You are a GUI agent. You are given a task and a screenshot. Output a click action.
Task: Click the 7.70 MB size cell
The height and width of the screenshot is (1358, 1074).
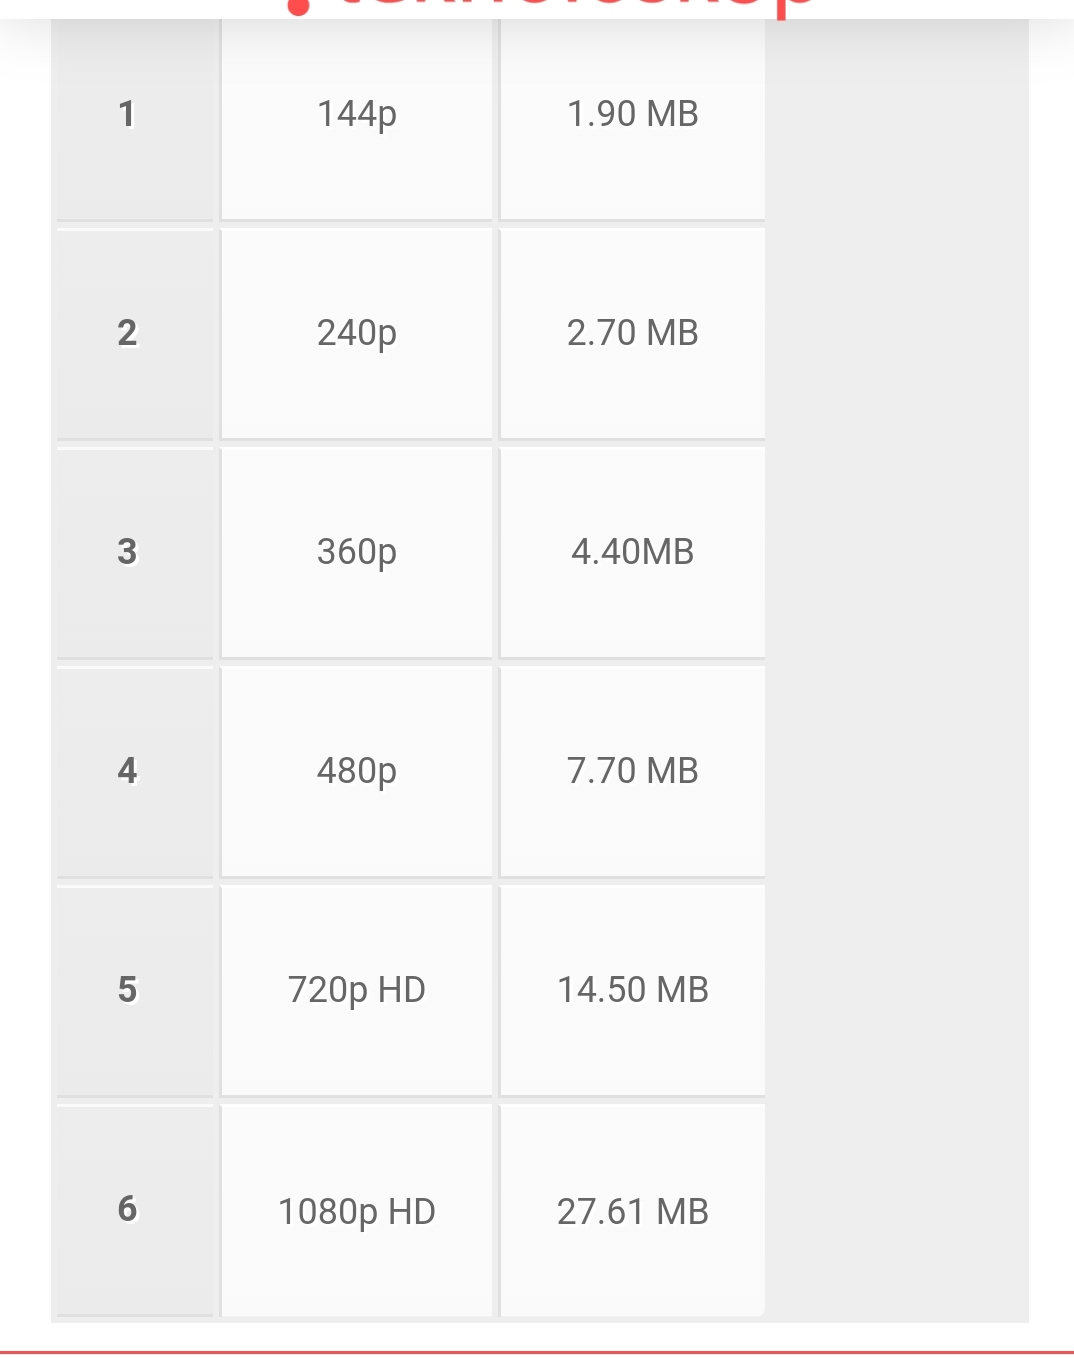click(x=632, y=771)
